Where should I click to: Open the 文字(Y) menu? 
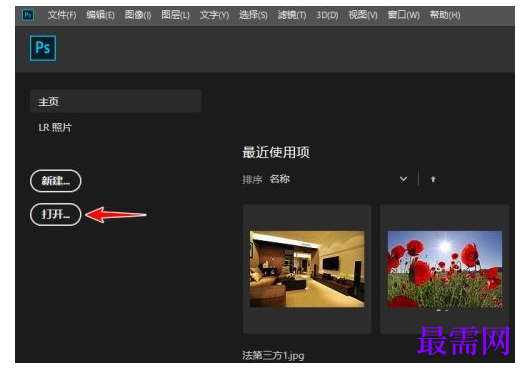(214, 15)
